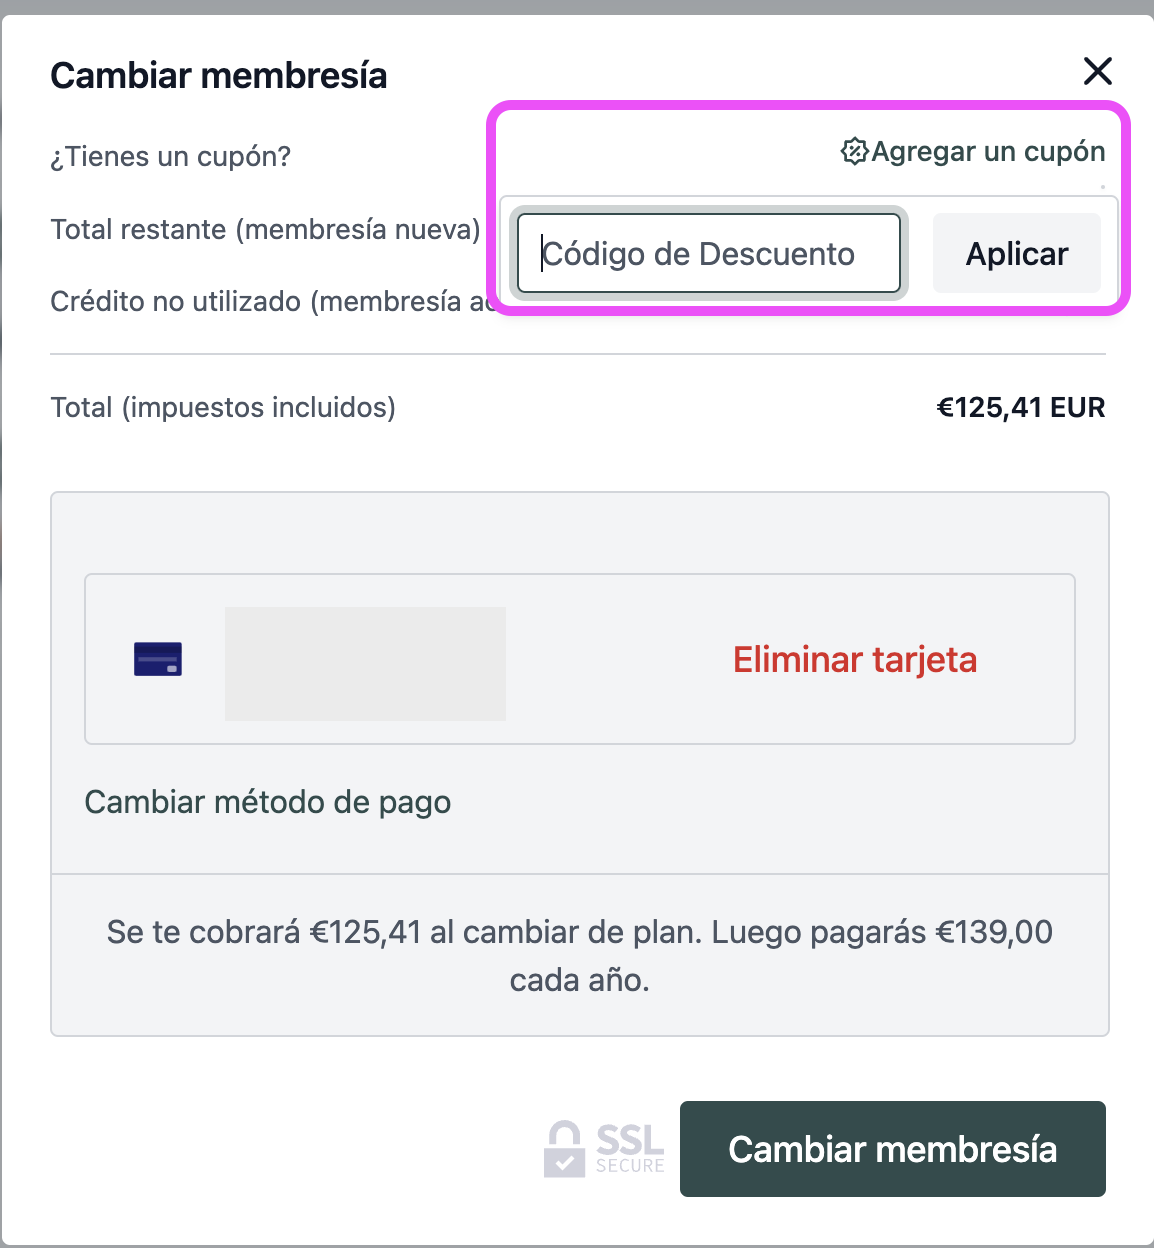This screenshot has height=1248, width=1154.
Task: Focus the Código de Descuento field
Action: click(708, 254)
